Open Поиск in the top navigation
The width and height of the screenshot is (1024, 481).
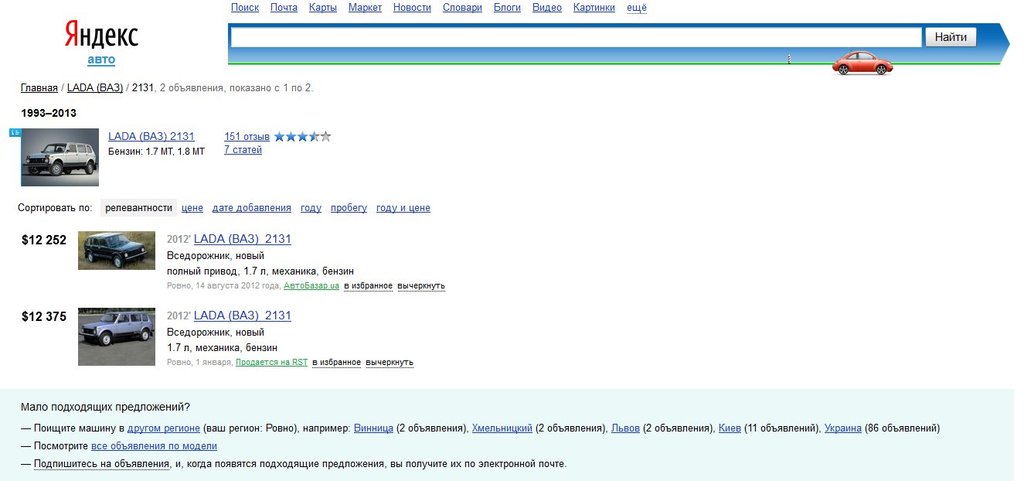pos(245,8)
